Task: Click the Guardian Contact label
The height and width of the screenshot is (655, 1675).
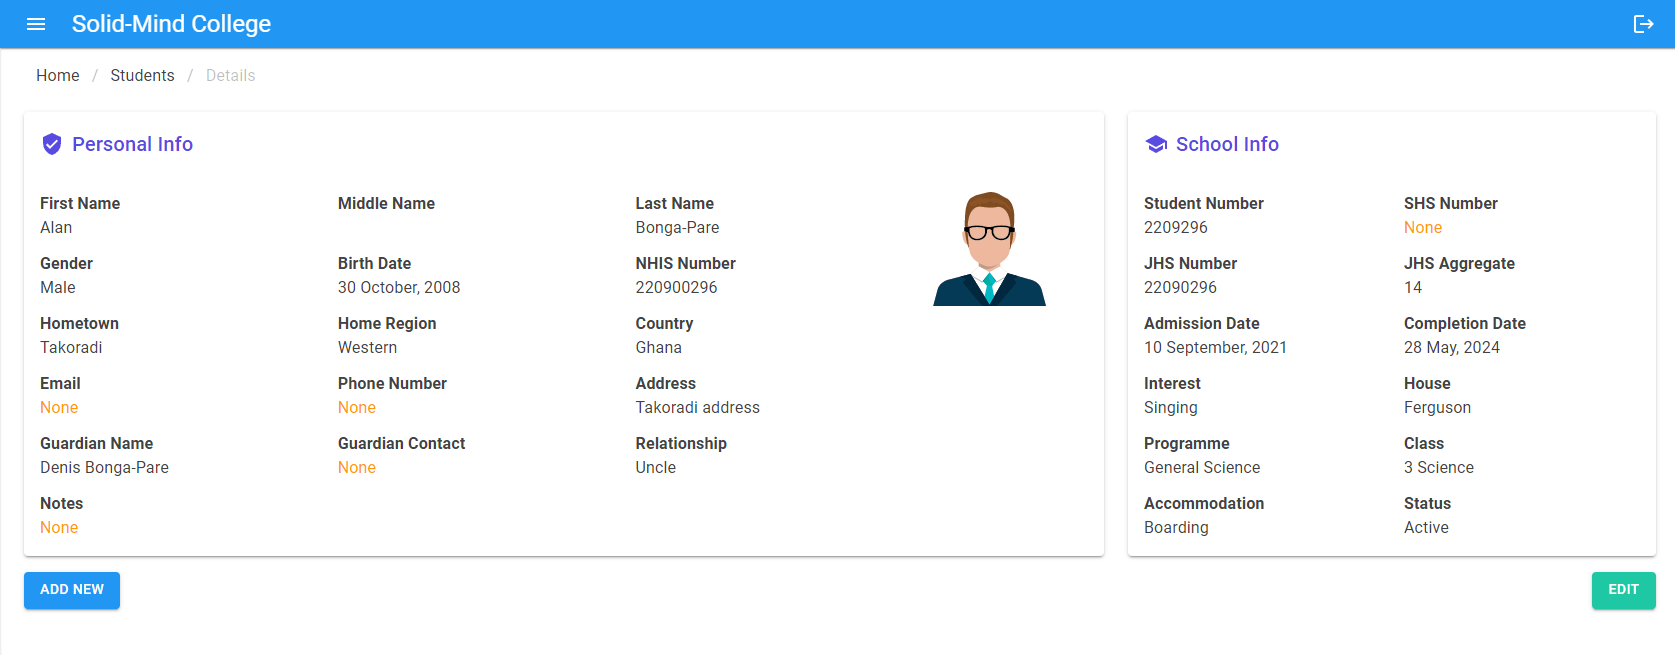Action: pyautogui.click(x=401, y=444)
